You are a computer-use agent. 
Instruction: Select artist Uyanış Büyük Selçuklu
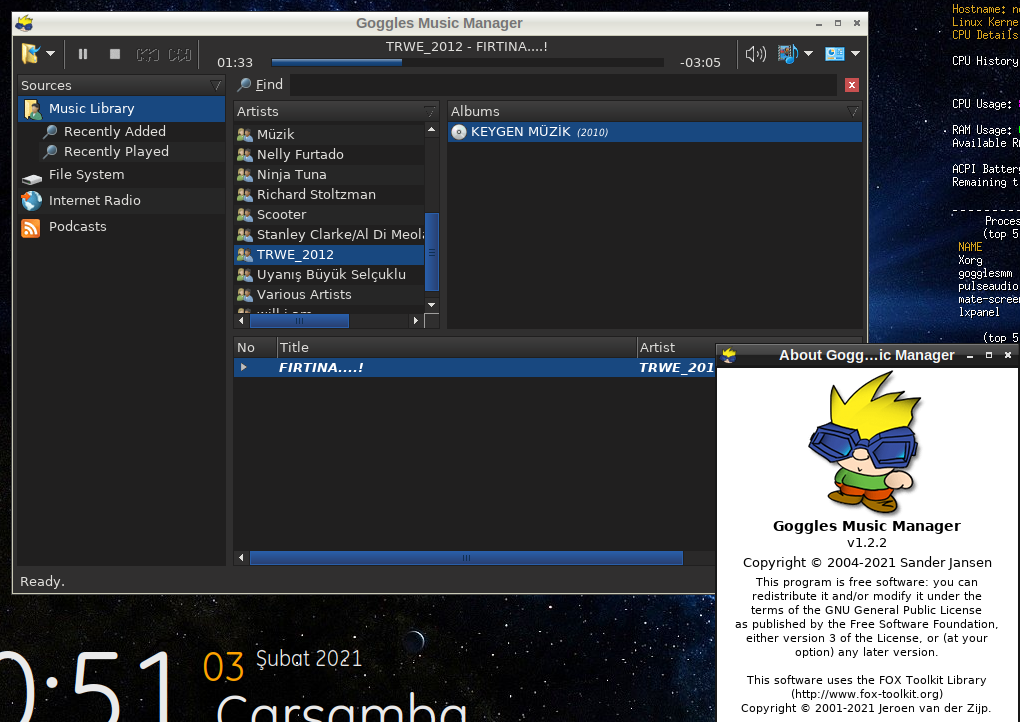pos(329,274)
